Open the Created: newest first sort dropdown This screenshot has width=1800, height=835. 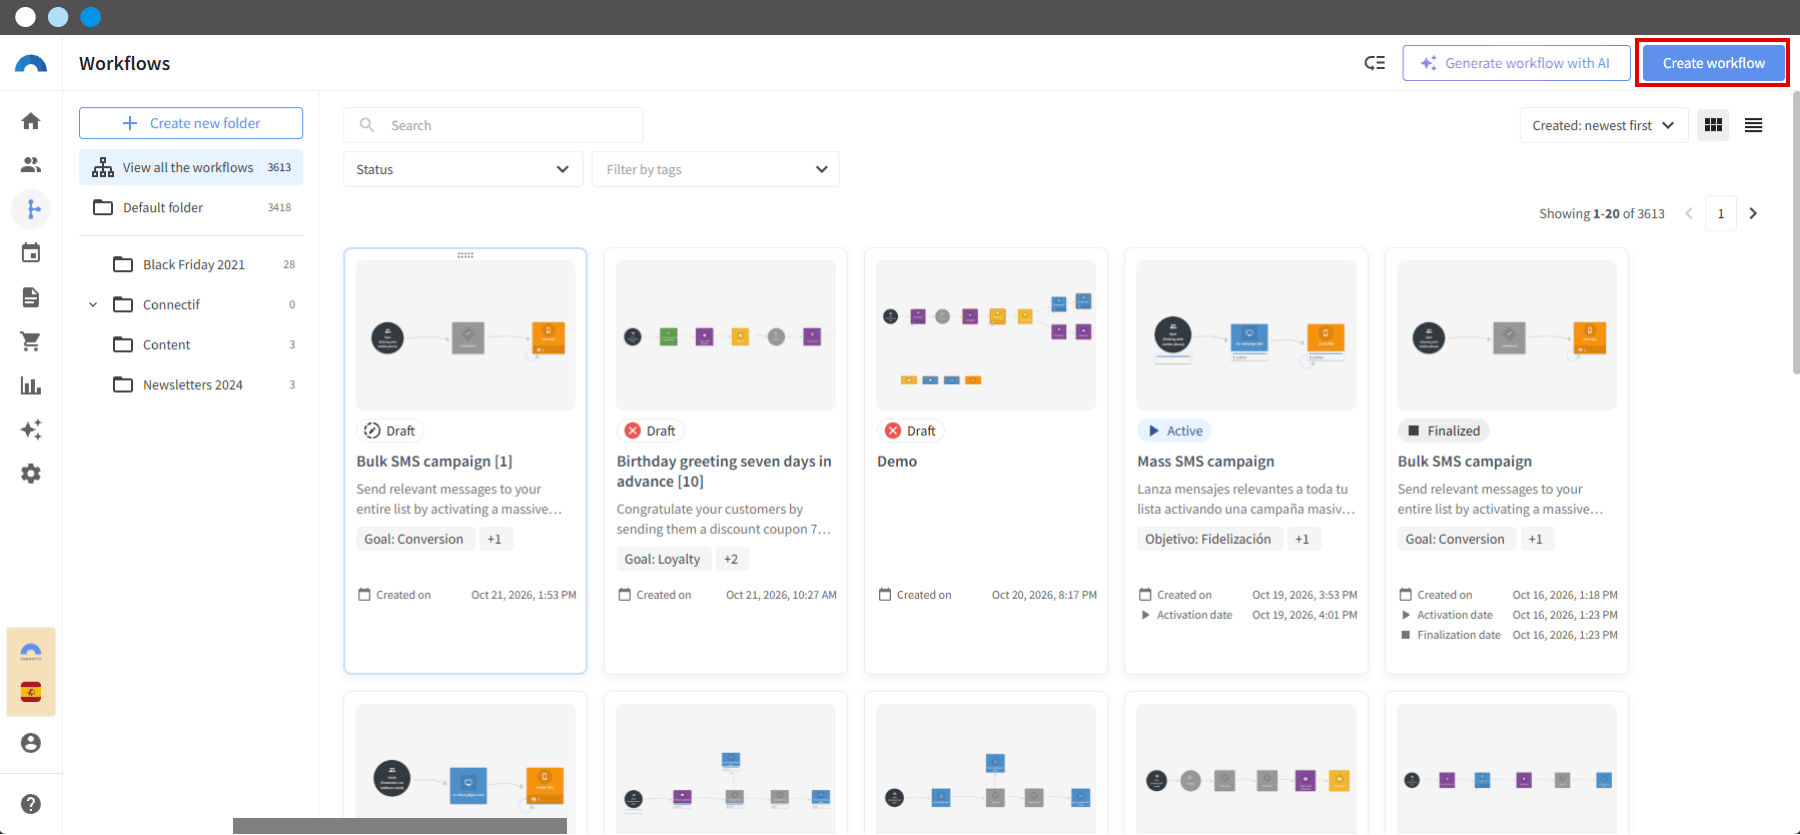(x=1604, y=125)
